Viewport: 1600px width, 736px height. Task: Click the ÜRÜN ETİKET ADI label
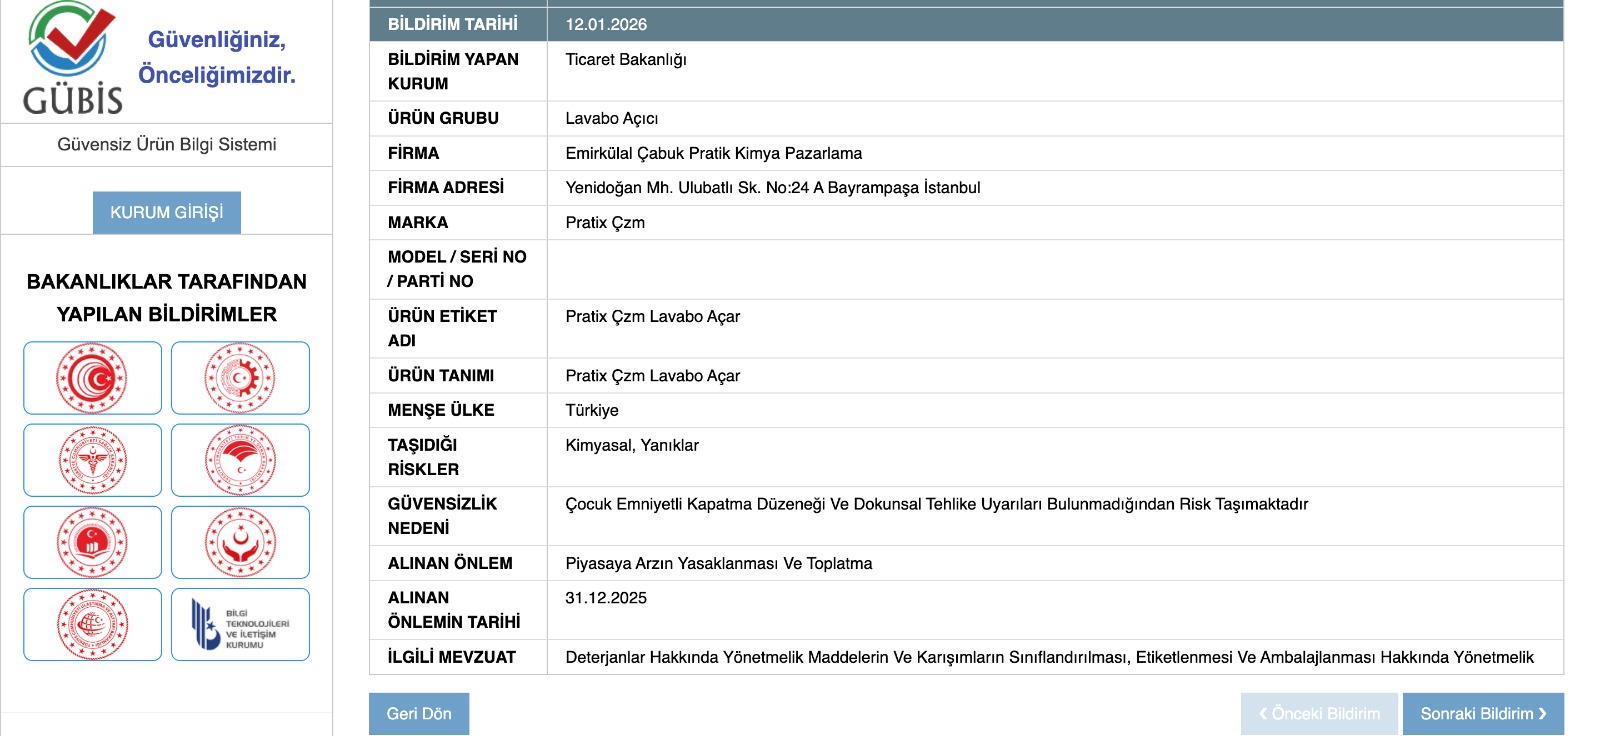(x=442, y=328)
